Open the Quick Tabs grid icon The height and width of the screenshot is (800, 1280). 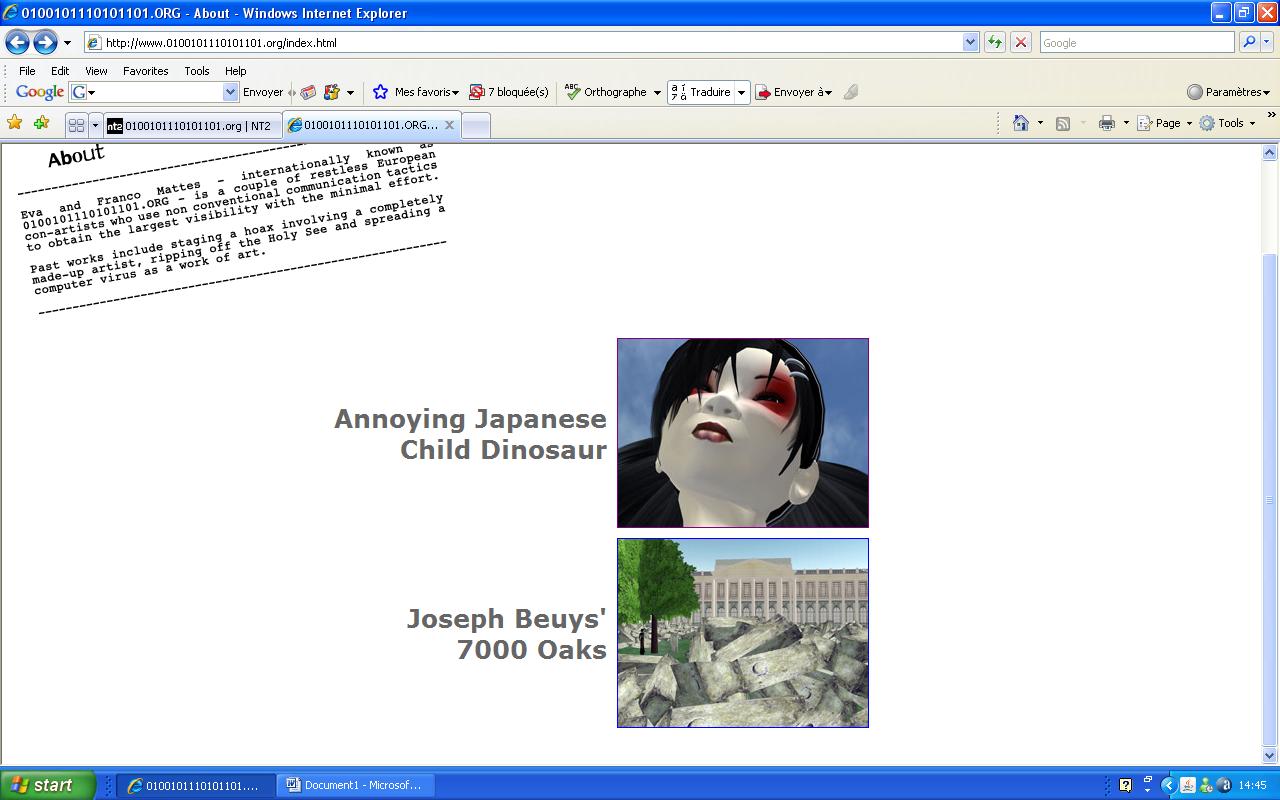pos(76,125)
